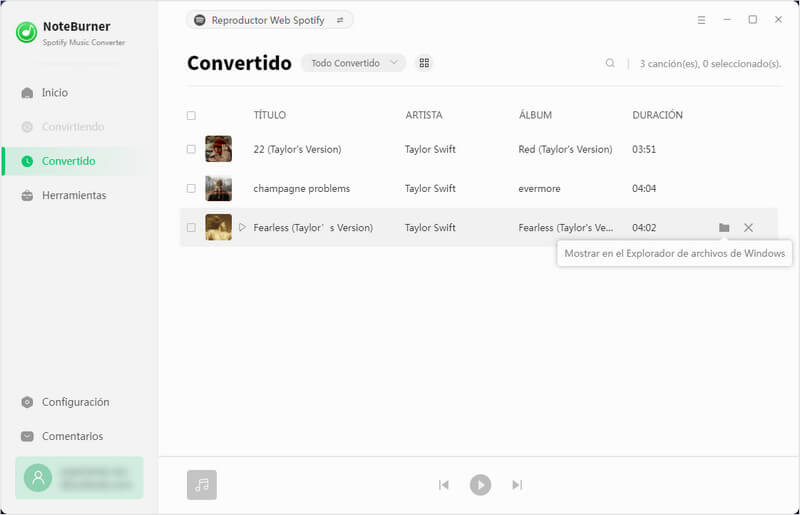800x515 pixels.
Task: Click the Inicio home icon
Action: pos(28,93)
